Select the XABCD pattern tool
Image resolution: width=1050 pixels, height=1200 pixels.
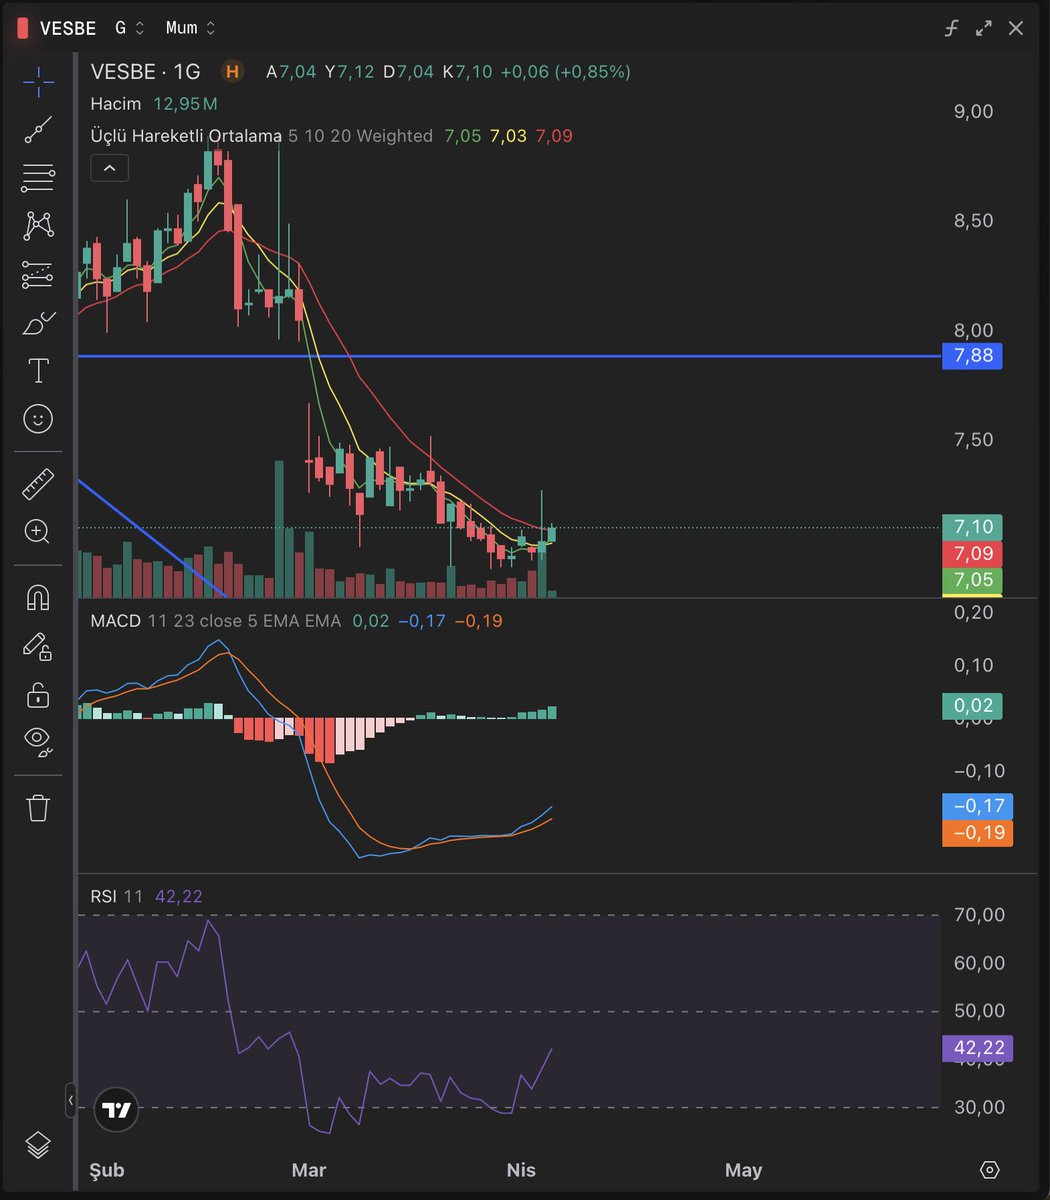tap(38, 226)
